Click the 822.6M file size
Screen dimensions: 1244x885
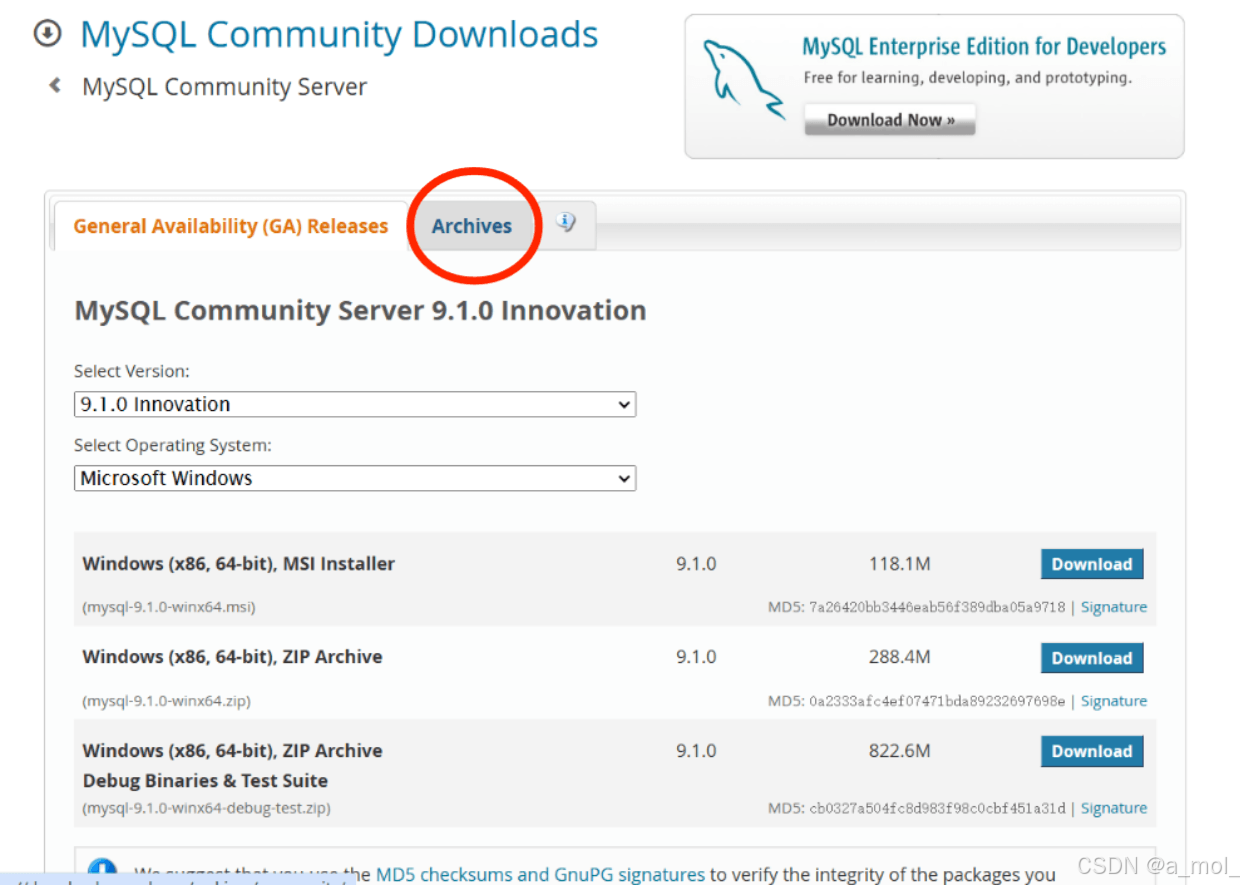(900, 750)
